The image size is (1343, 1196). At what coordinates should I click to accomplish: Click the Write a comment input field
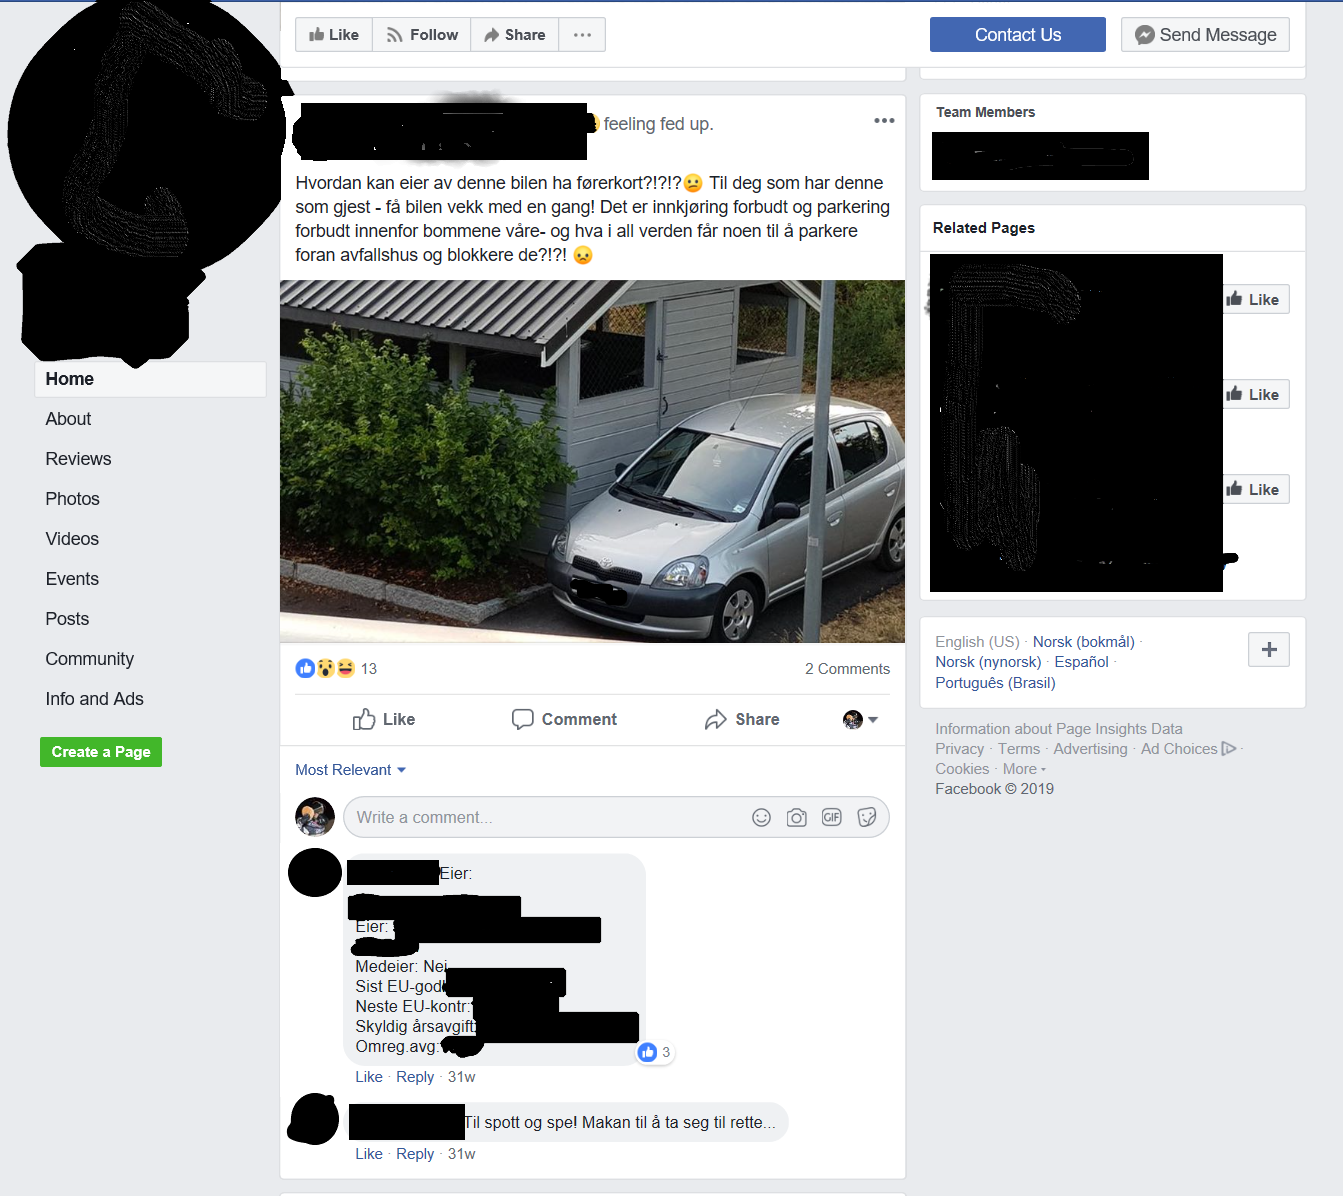tap(545, 818)
